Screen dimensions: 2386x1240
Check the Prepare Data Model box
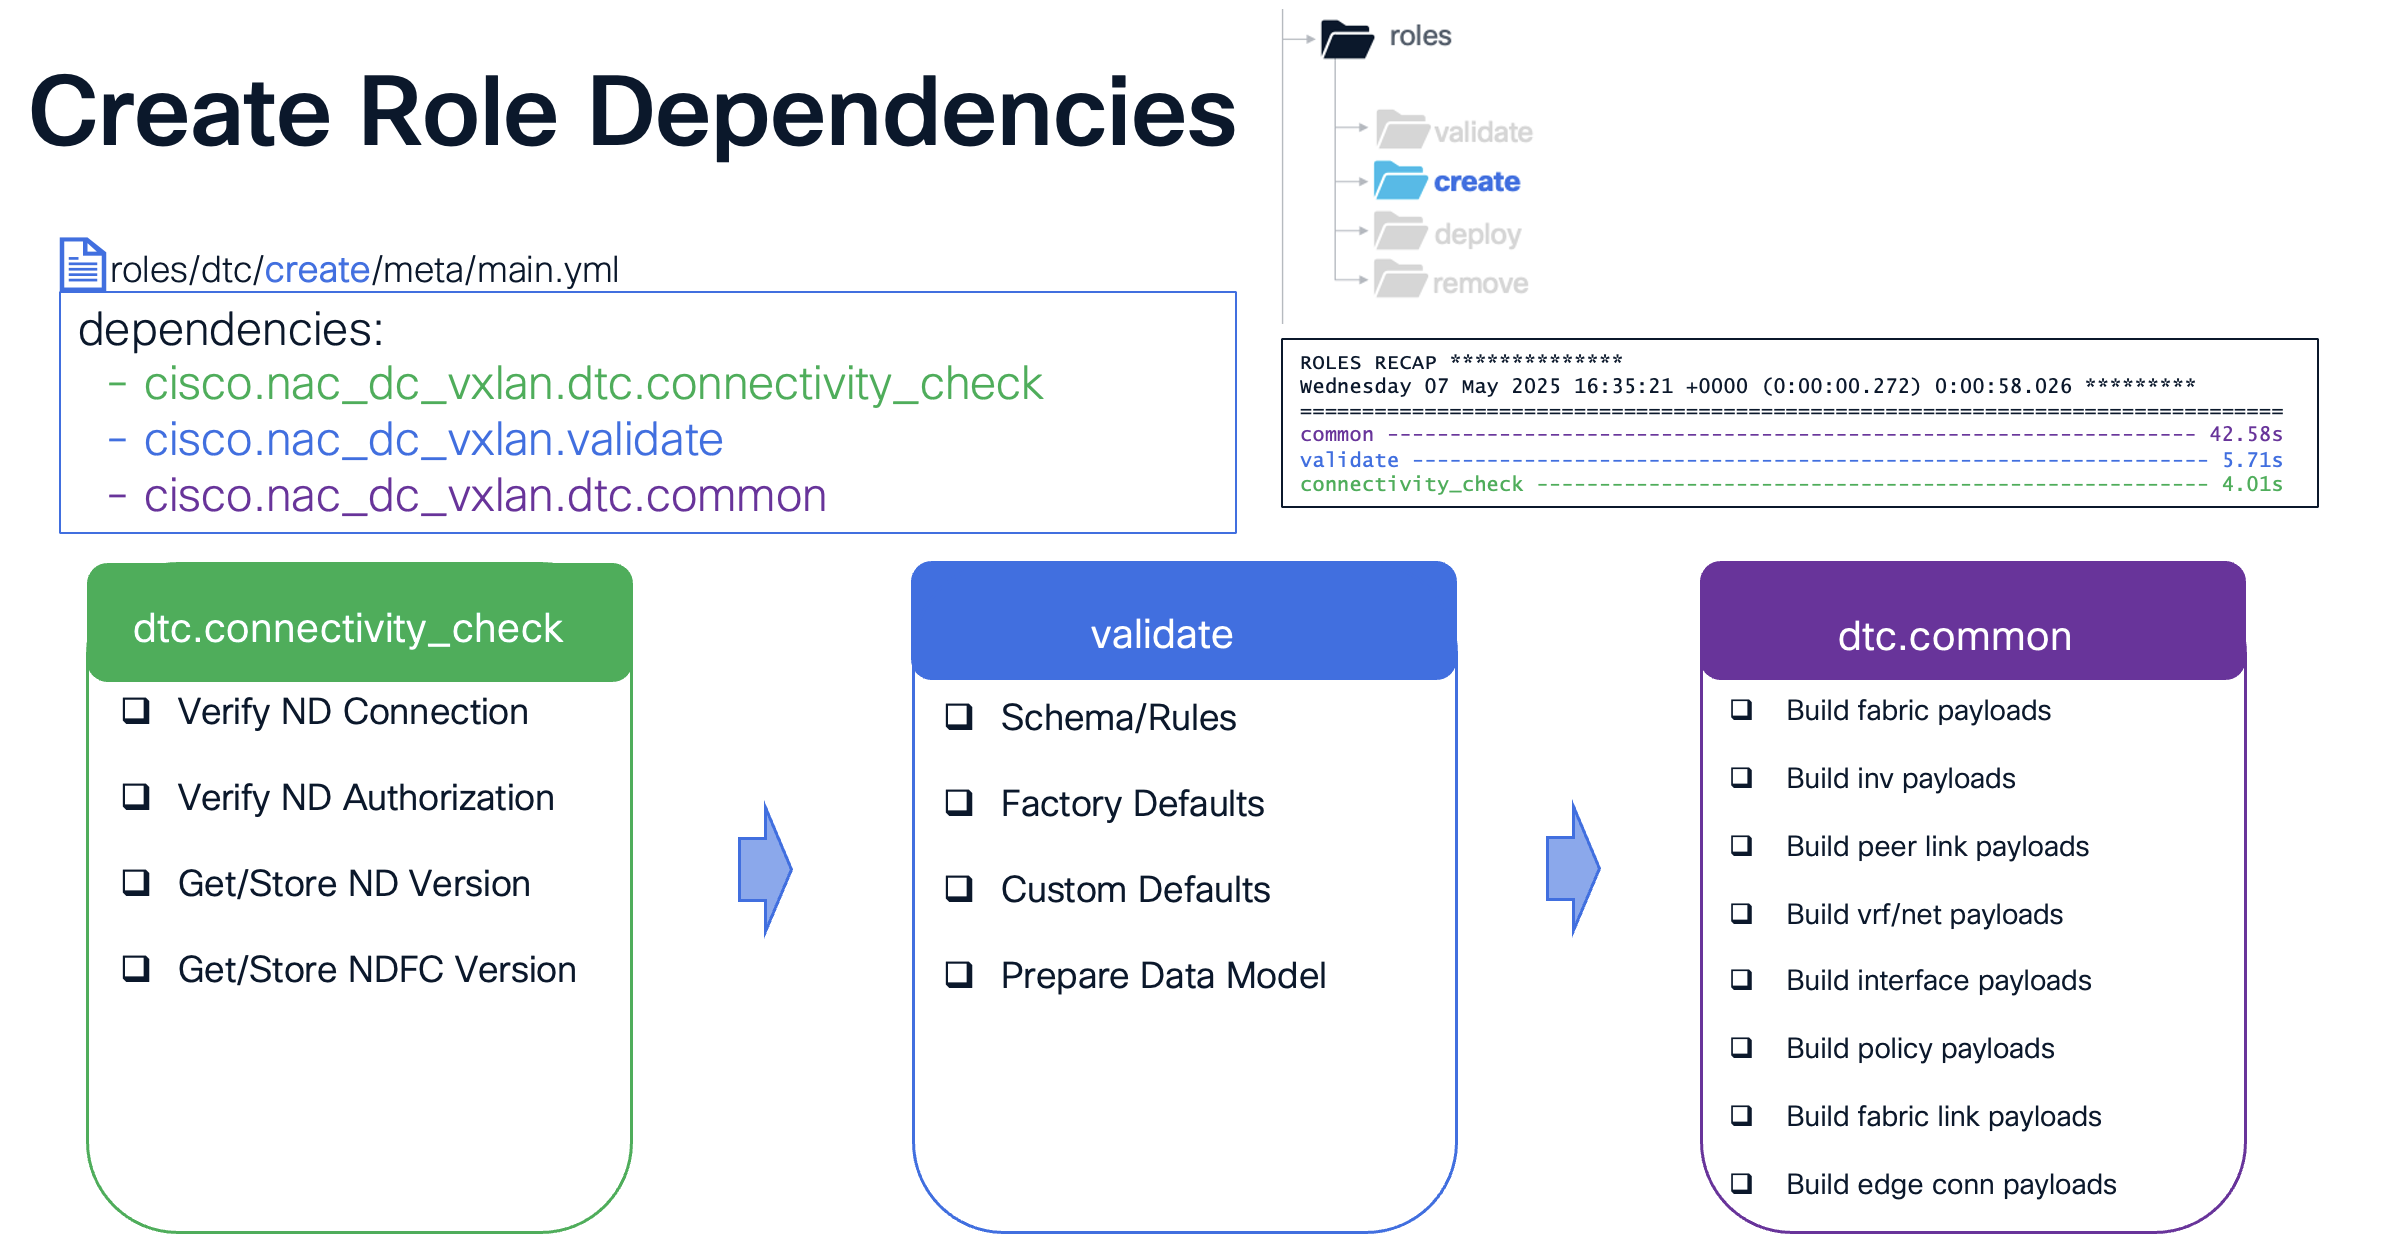tap(959, 975)
